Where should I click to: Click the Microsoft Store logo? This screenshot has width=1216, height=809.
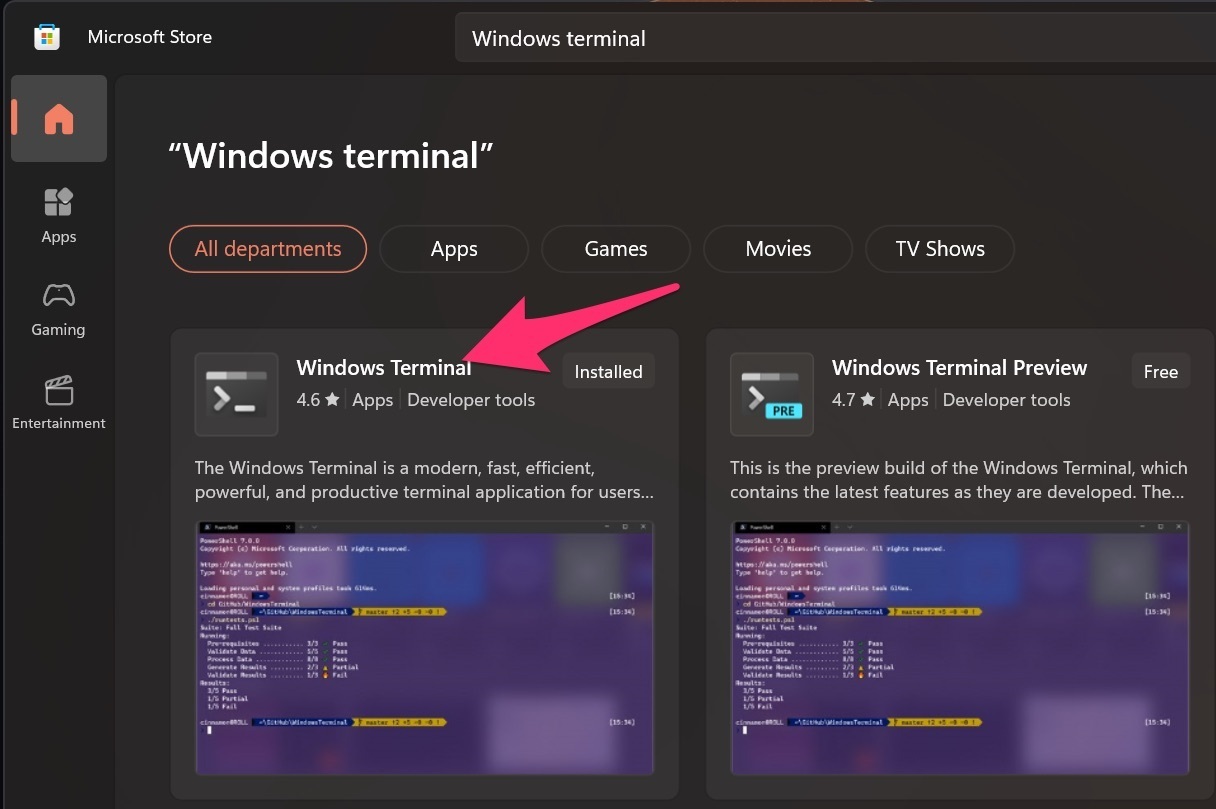(46, 36)
